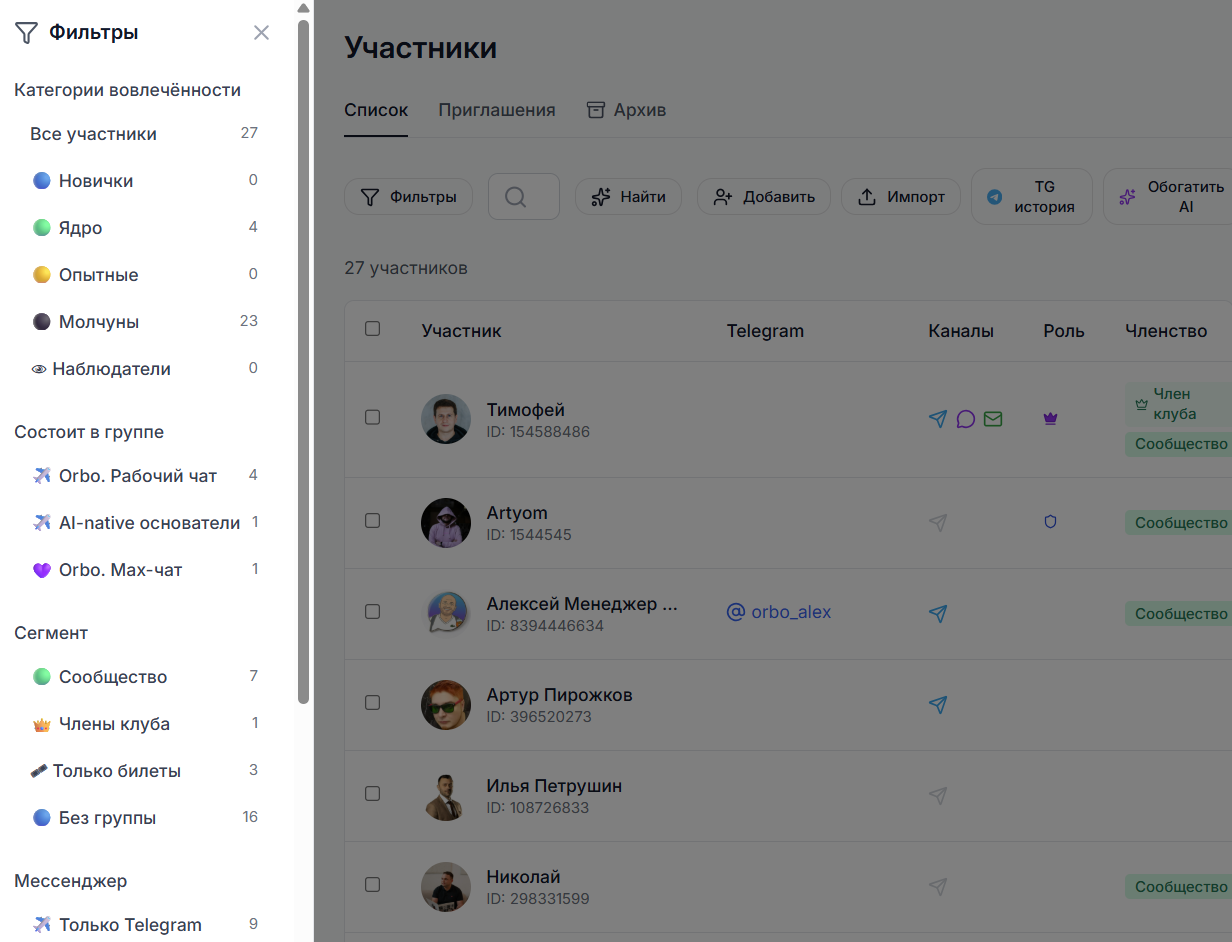Click Илья Петрушин's grey plane icon
1232x942 pixels.
pyautogui.click(x=938, y=795)
